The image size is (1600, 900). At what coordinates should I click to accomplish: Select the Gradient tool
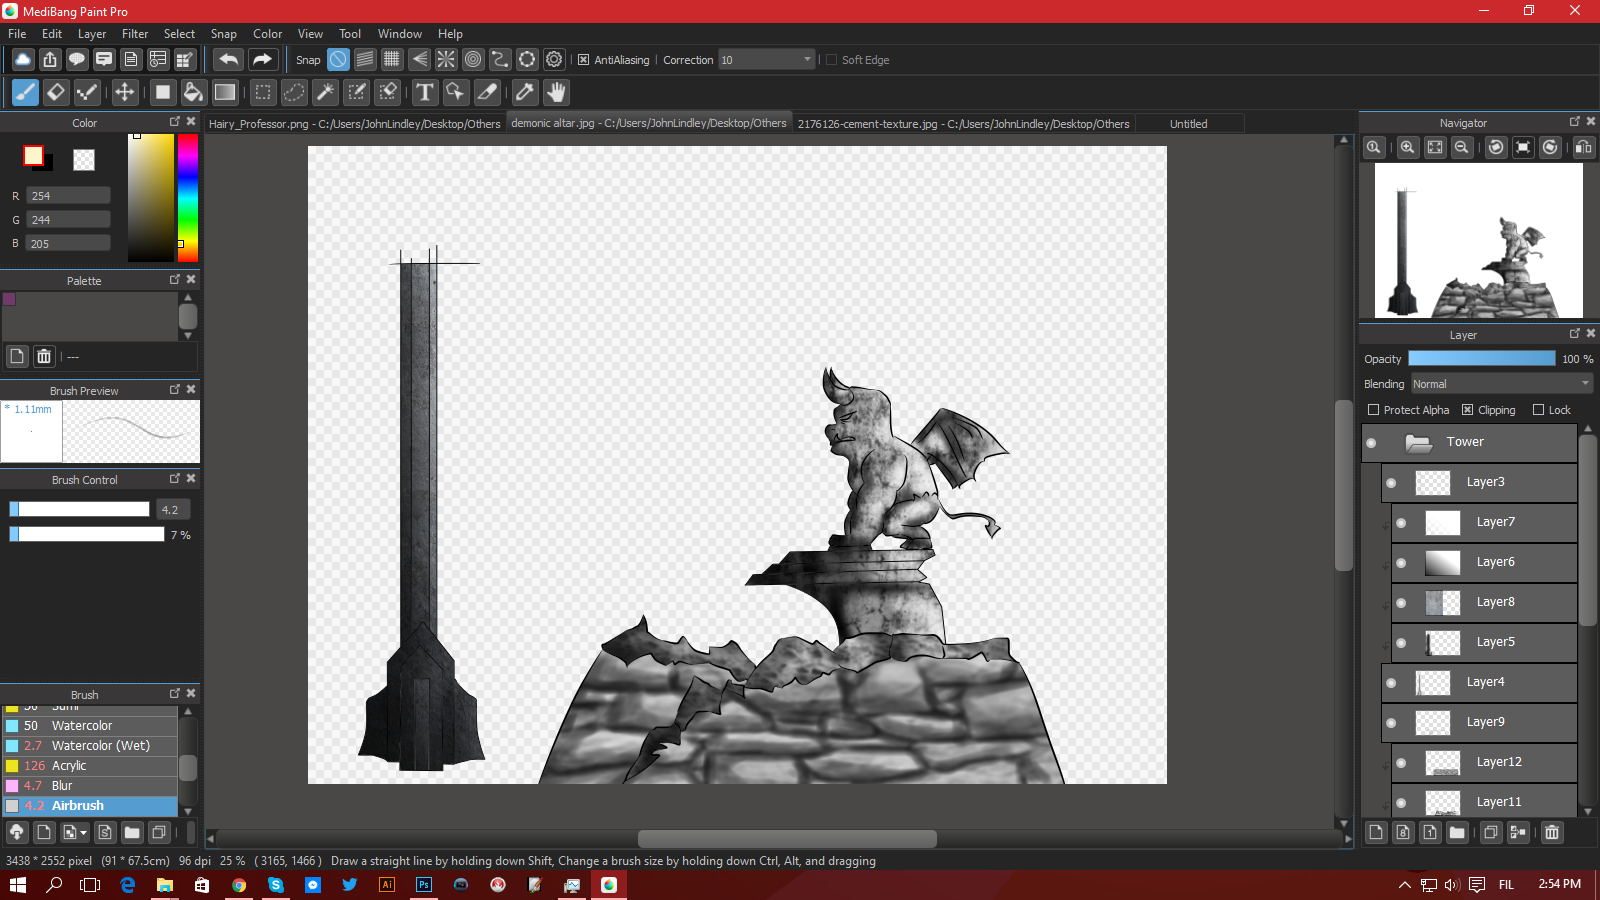[225, 93]
